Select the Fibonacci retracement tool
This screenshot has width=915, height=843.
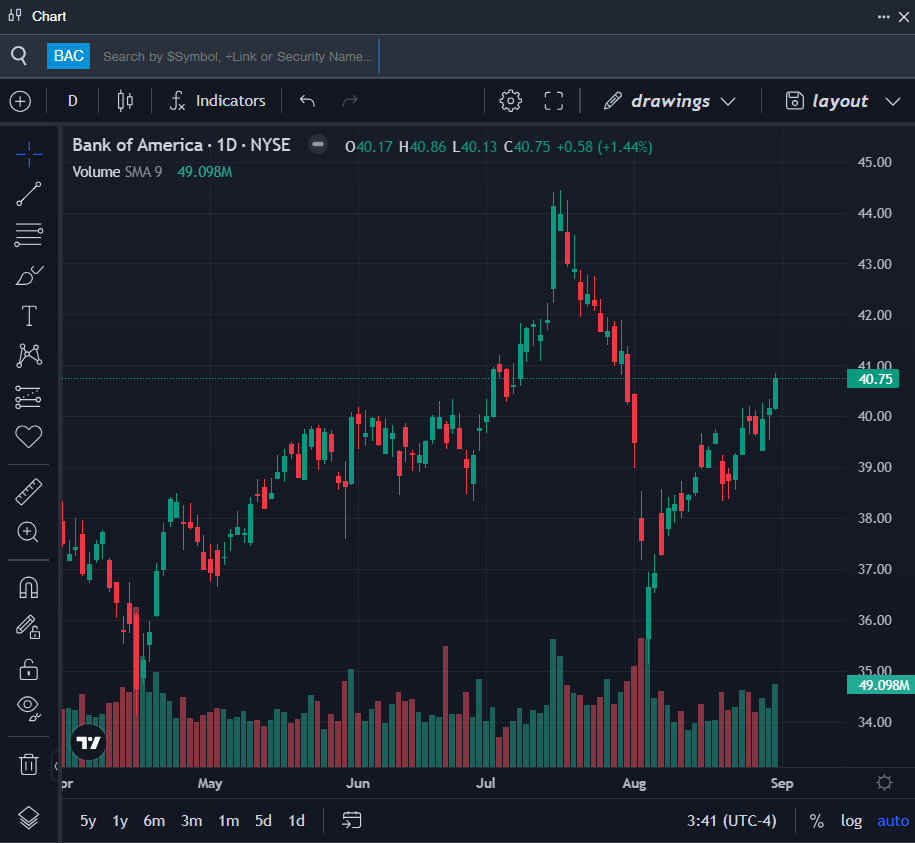(x=29, y=235)
